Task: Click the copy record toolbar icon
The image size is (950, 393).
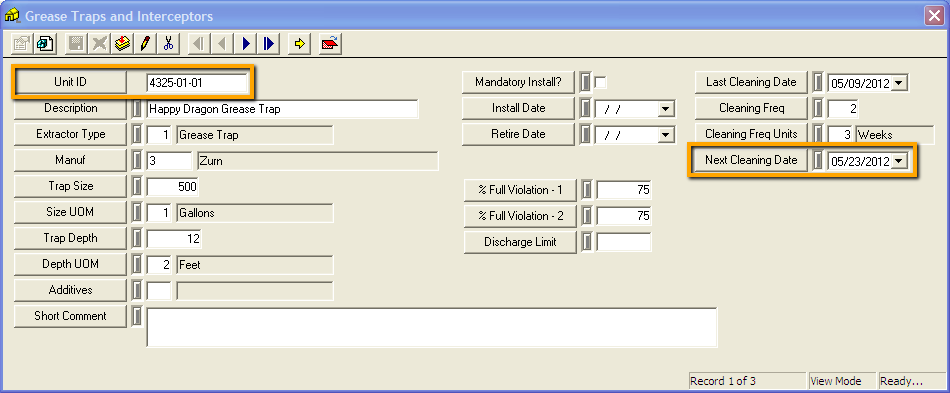Action: 45,44
